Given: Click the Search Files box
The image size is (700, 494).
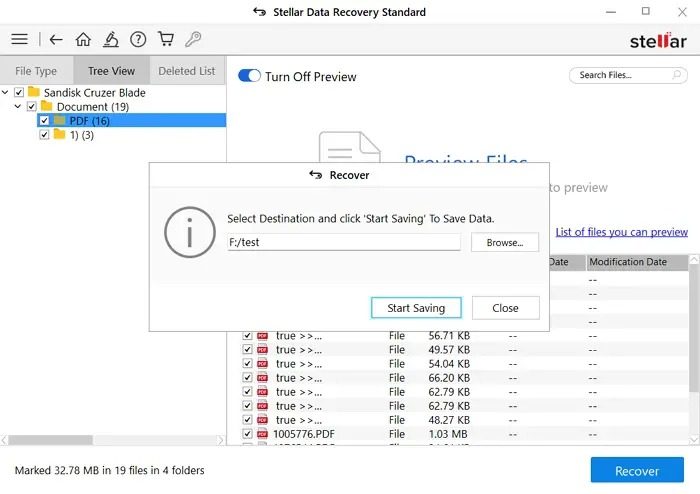Looking at the screenshot, I should coord(628,75).
